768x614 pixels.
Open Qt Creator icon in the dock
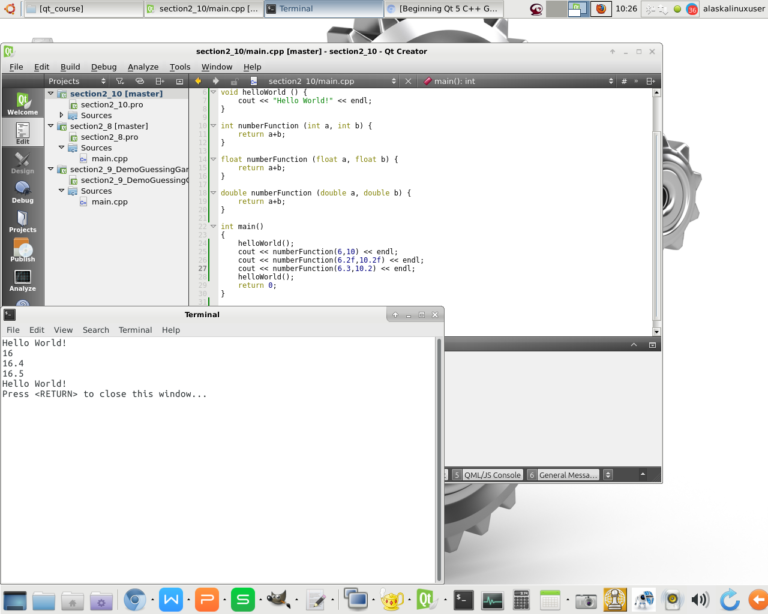click(426, 600)
